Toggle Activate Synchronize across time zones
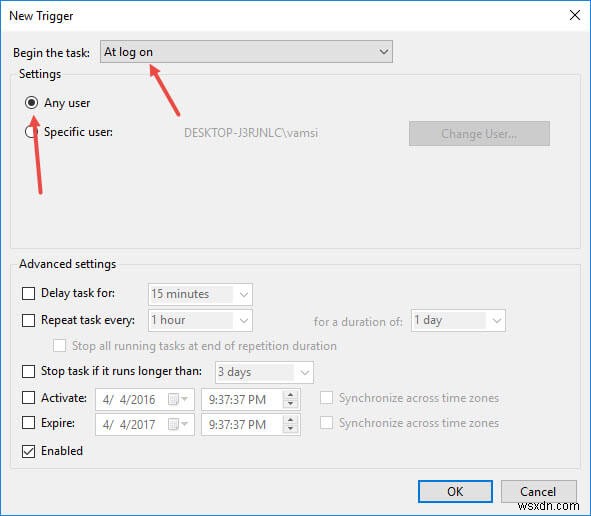Image resolution: width=591 pixels, height=516 pixels. pyautogui.click(x=326, y=398)
